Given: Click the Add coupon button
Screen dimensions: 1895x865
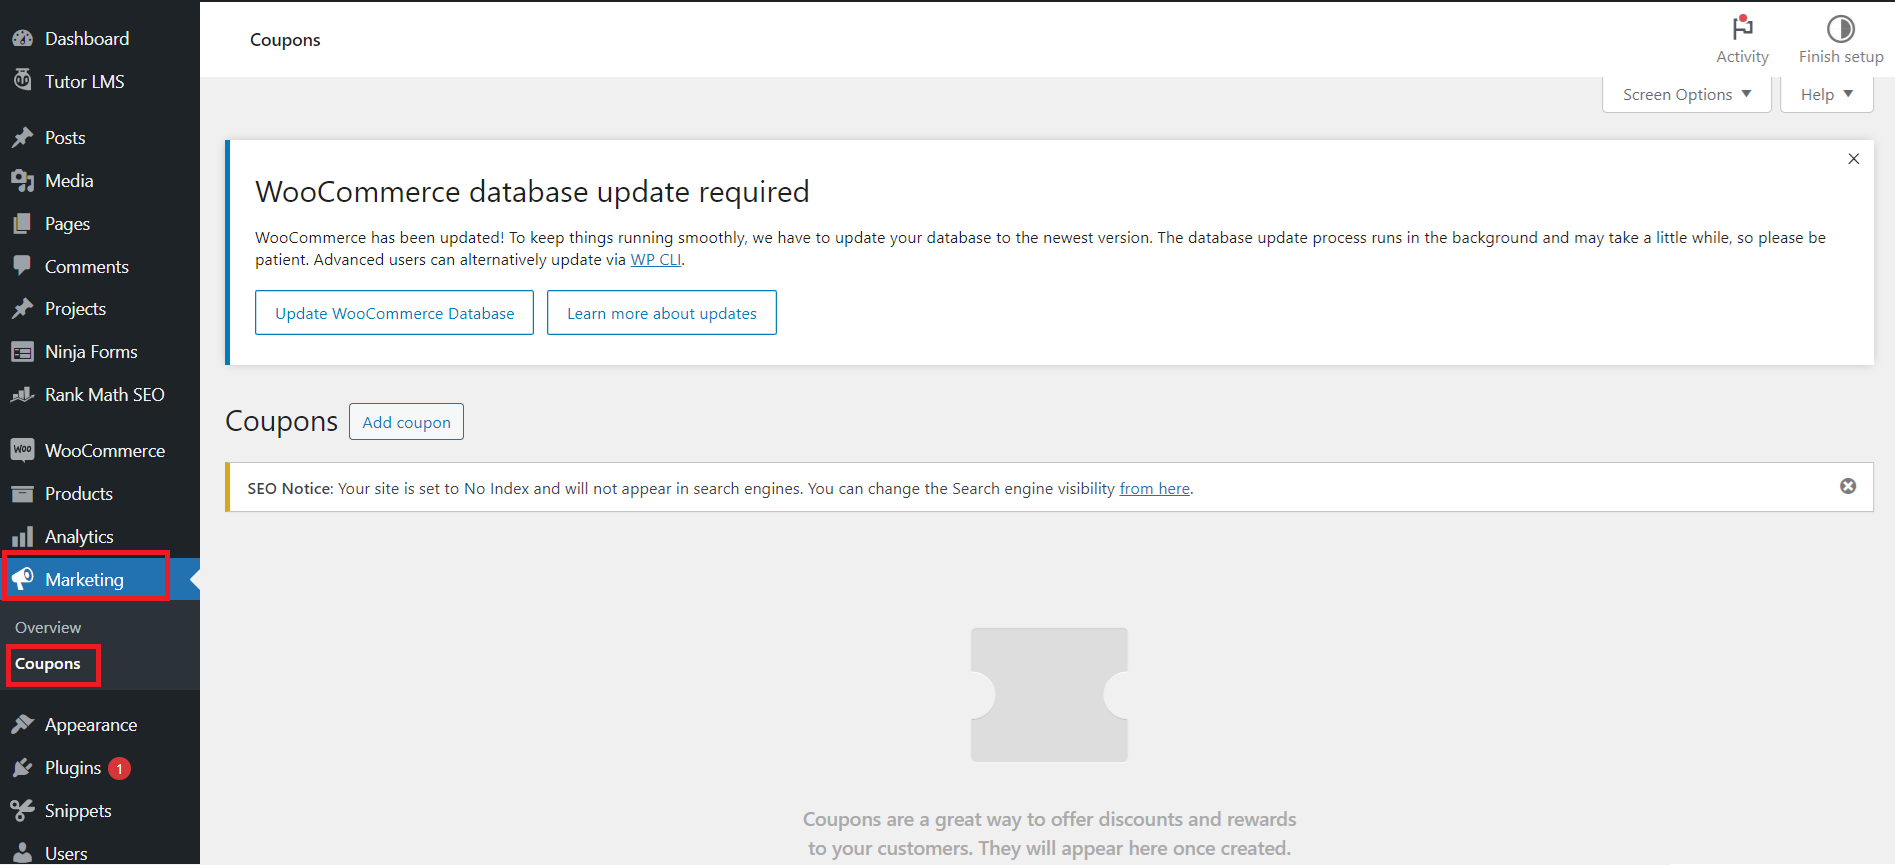Looking at the screenshot, I should 406,422.
